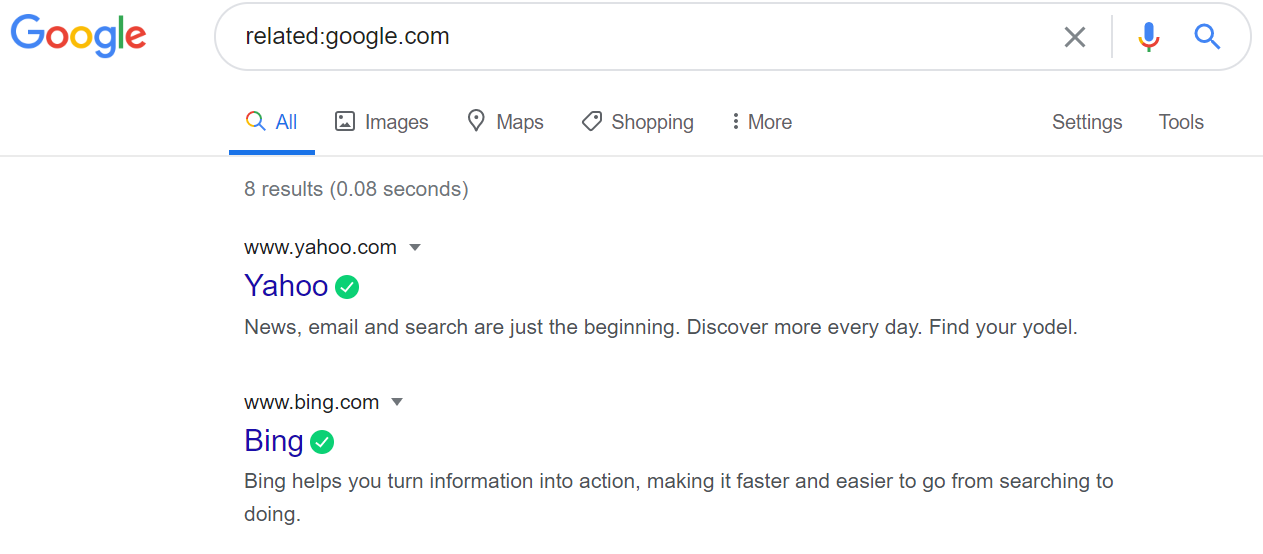Switch to the All results tab

tap(272, 122)
